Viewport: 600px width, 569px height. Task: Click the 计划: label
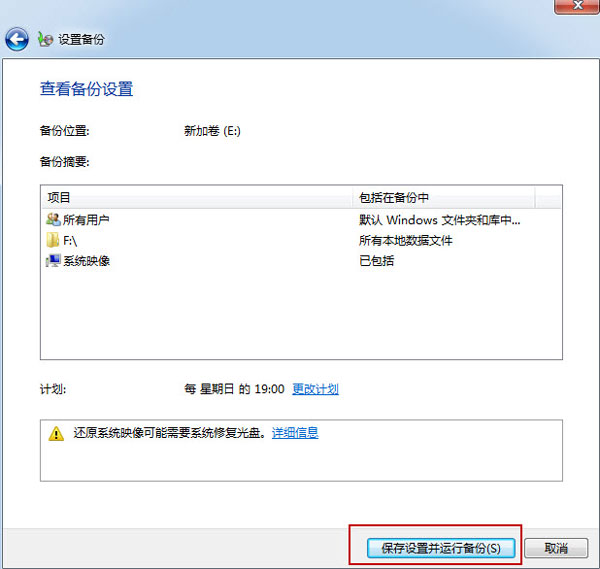[53, 389]
